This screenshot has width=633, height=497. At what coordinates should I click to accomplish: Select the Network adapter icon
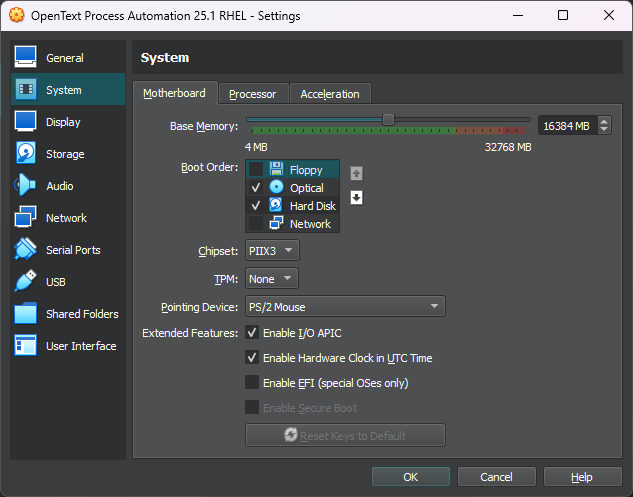26,218
